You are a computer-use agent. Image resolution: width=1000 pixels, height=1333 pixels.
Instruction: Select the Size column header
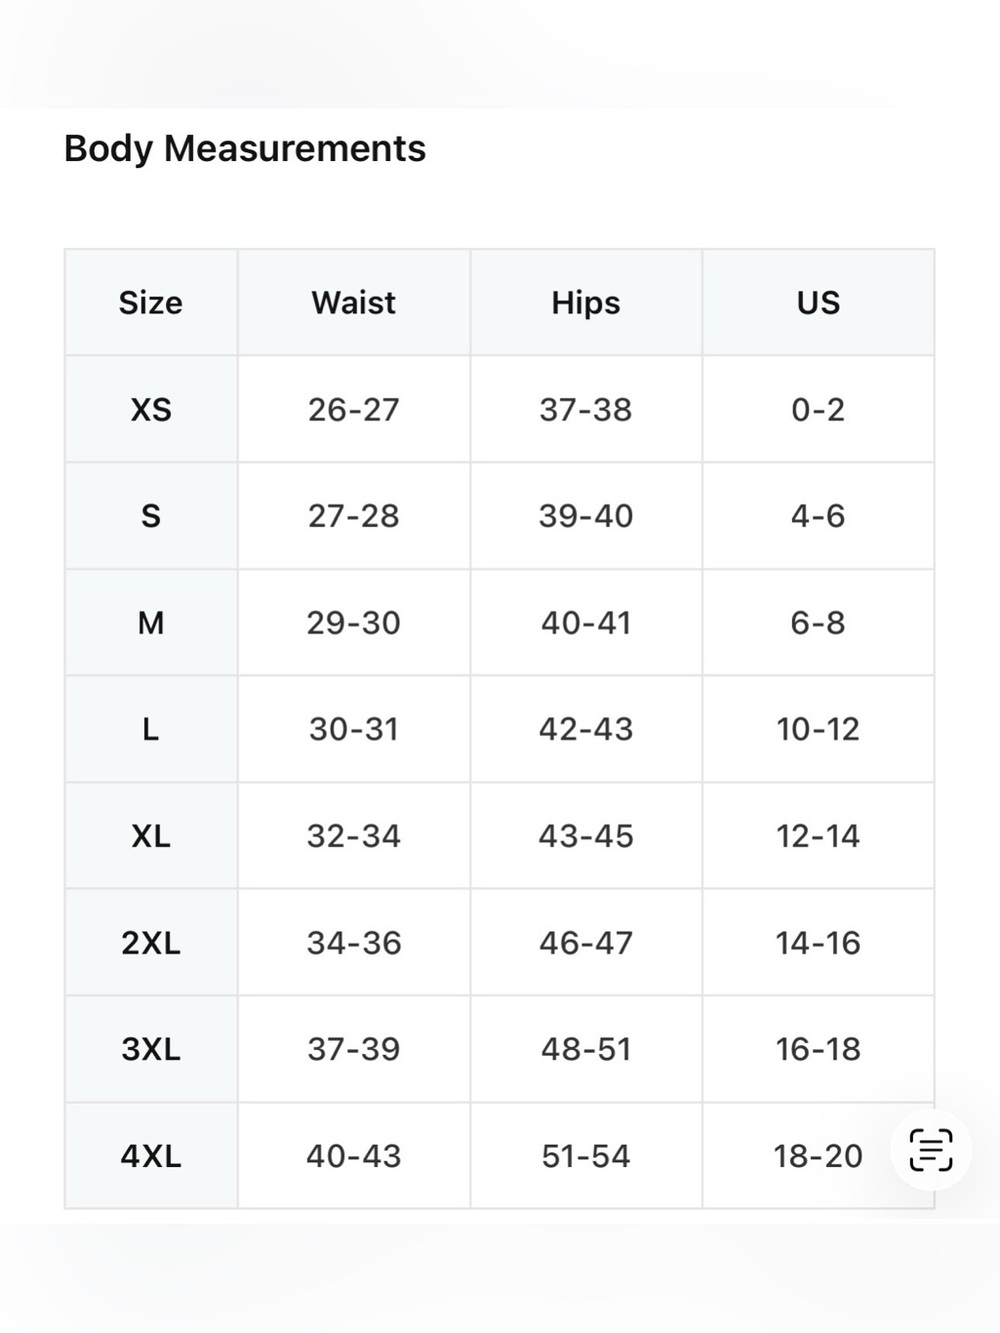click(x=151, y=303)
